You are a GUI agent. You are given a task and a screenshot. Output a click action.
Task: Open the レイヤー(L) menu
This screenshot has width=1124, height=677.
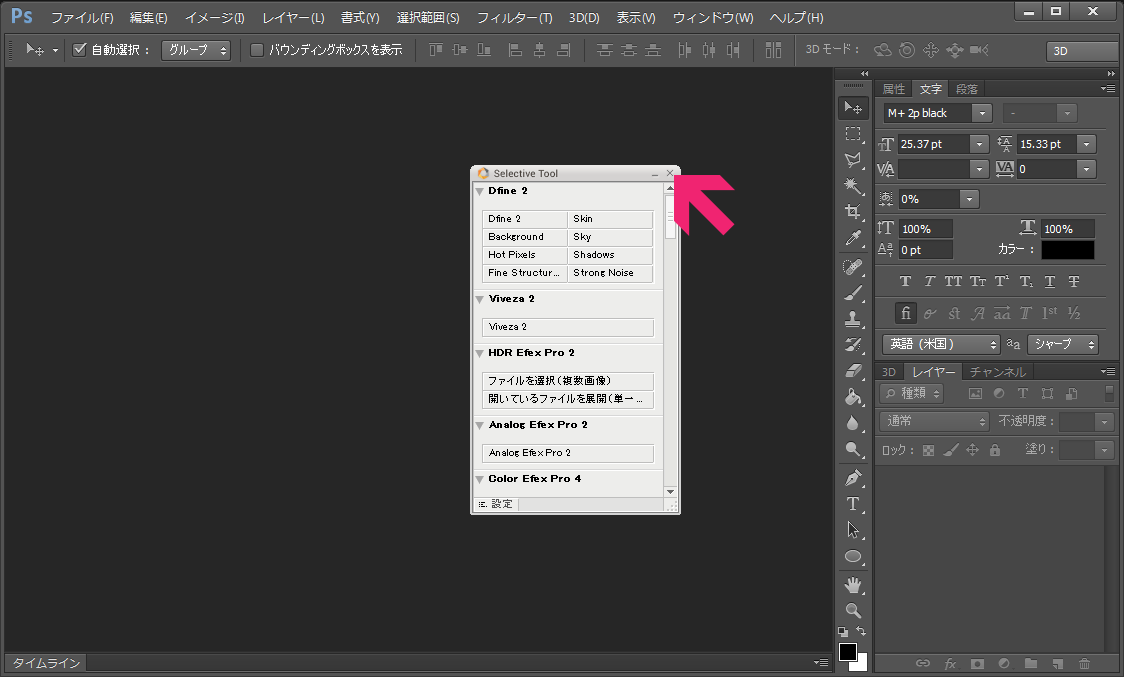(292, 17)
